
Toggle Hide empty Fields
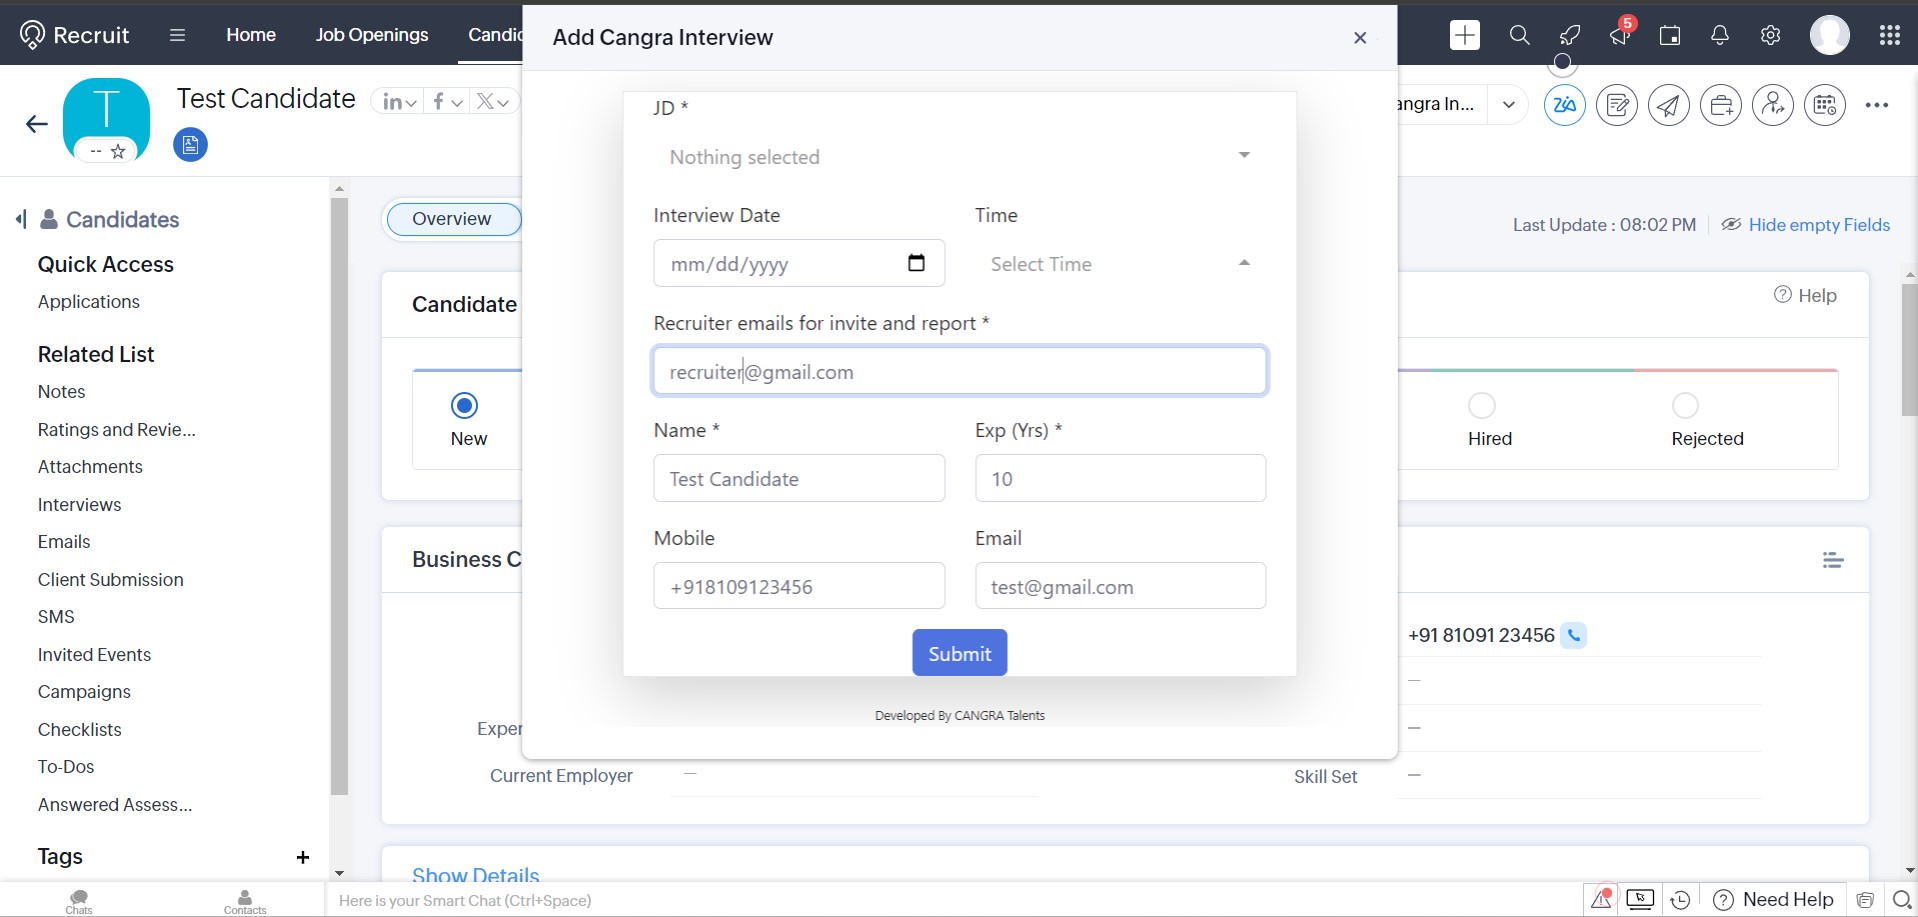pos(1806,225)
